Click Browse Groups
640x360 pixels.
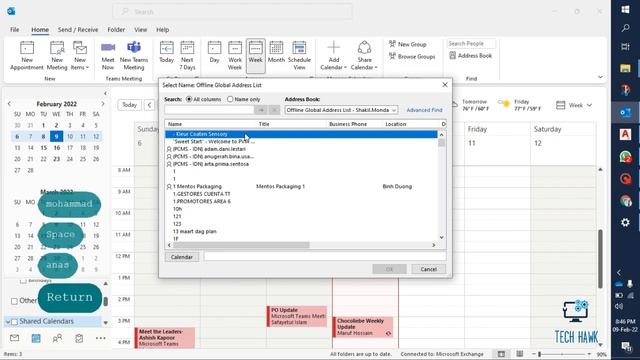412,56
